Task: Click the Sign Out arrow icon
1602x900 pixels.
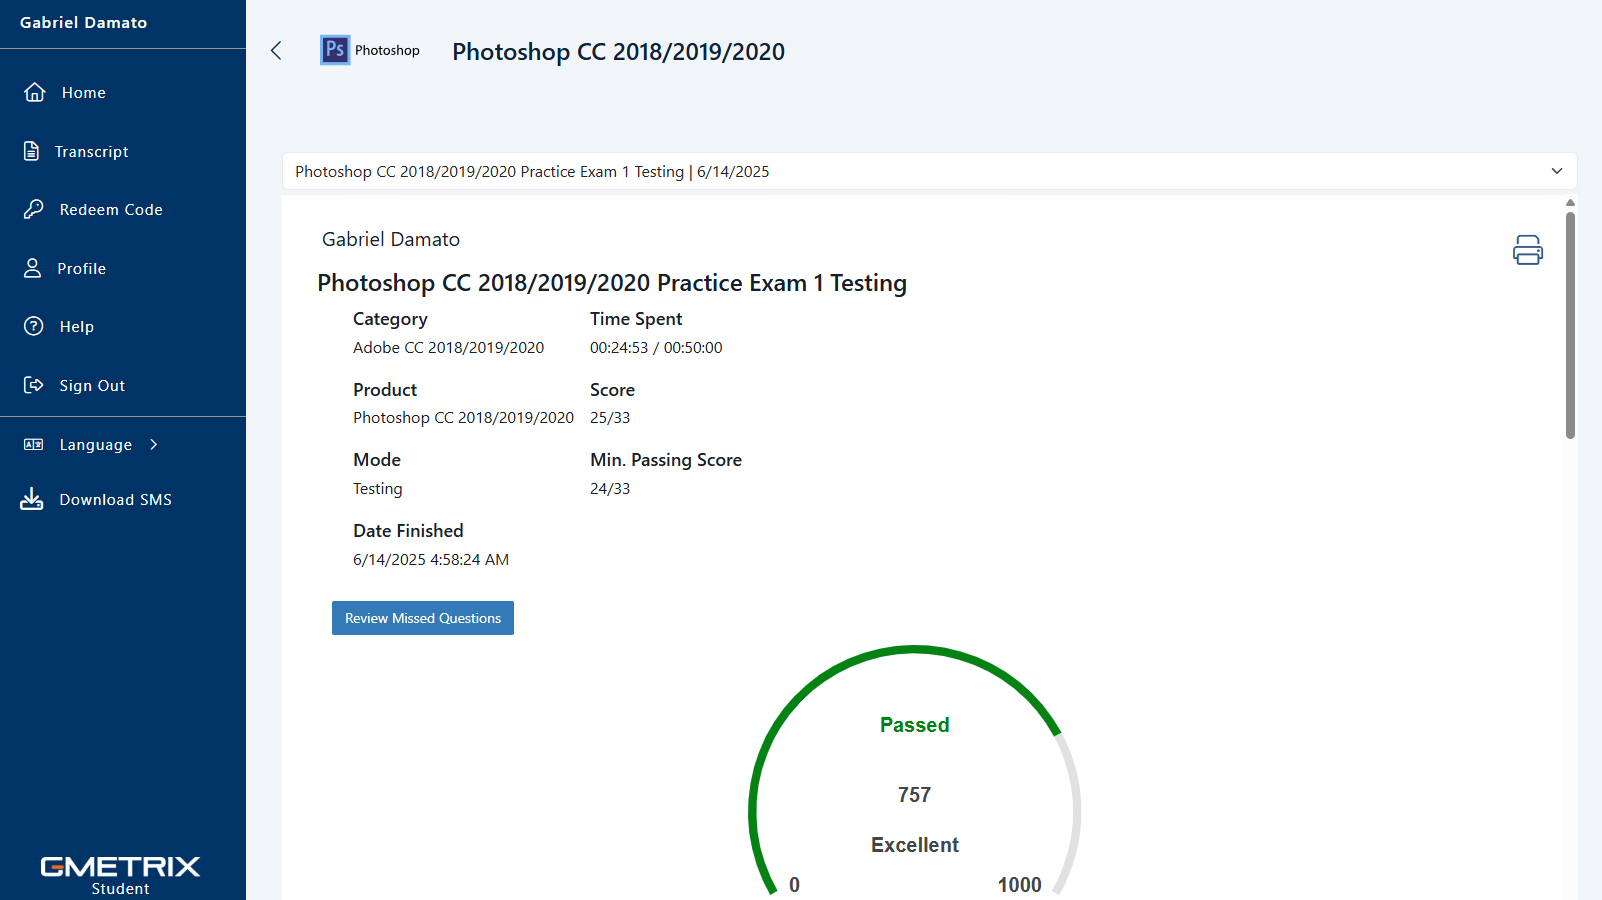Action: [34, 385]
